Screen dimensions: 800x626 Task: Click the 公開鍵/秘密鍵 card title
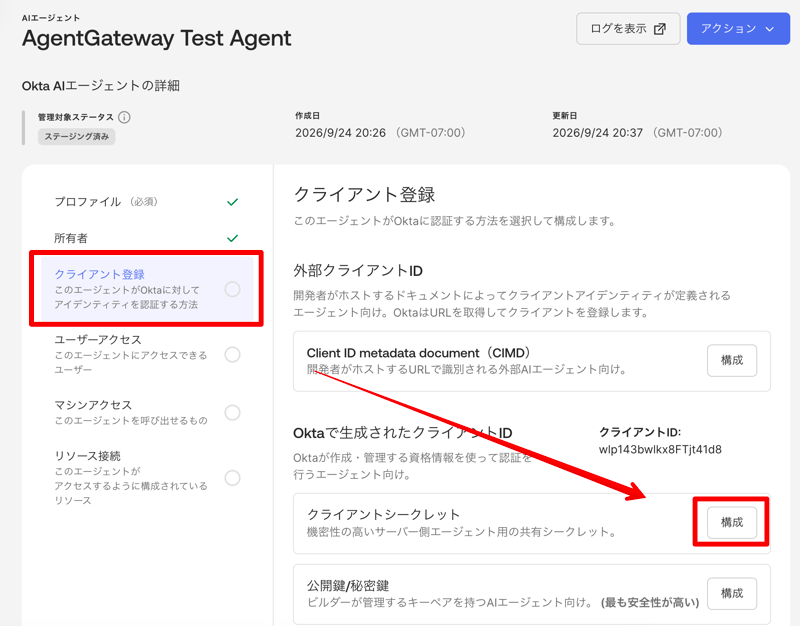pos(348,586)
